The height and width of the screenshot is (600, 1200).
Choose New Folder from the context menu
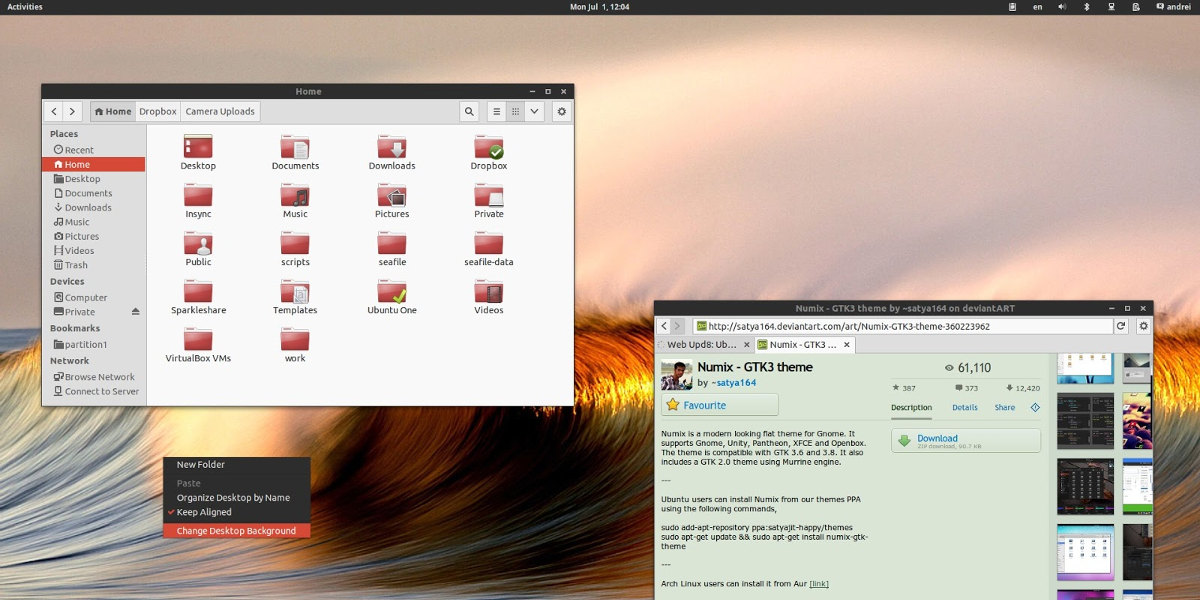(x=237, y=465)
